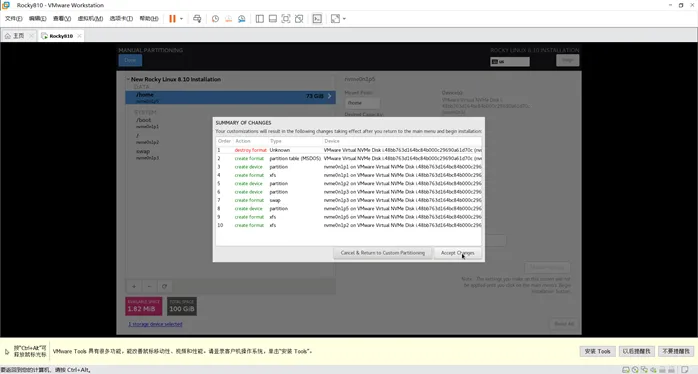Enter full screen mode icon in the toolbar
698x374 pixels.
click(x=286, y=19)
